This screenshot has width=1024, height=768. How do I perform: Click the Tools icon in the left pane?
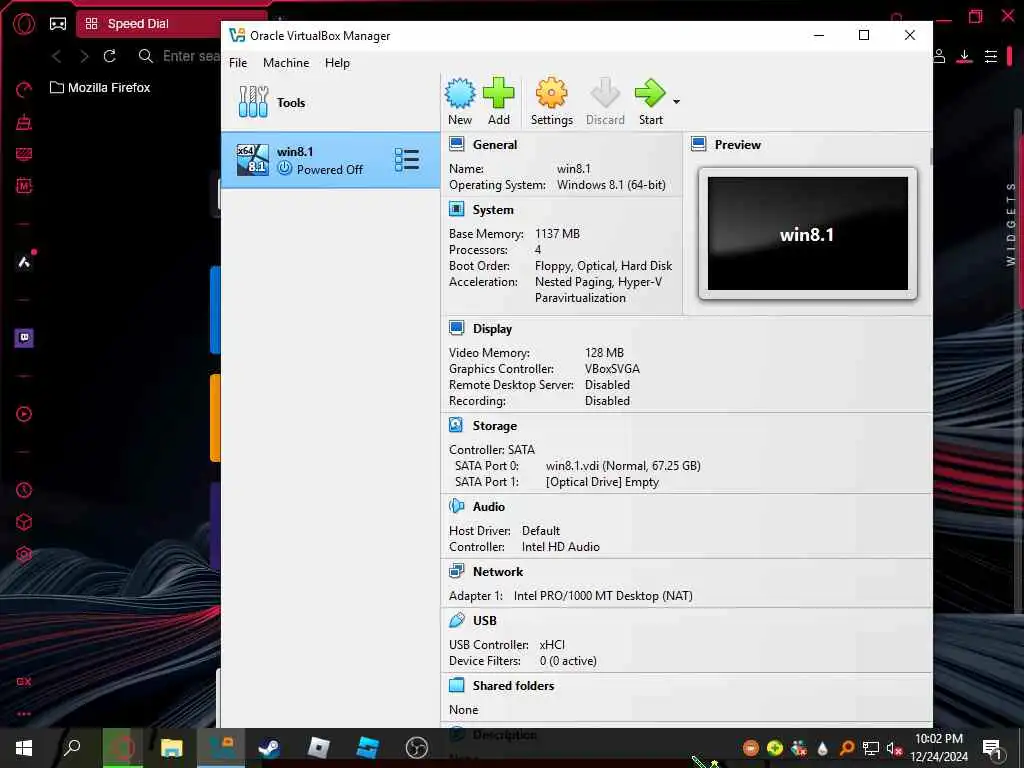253,102
